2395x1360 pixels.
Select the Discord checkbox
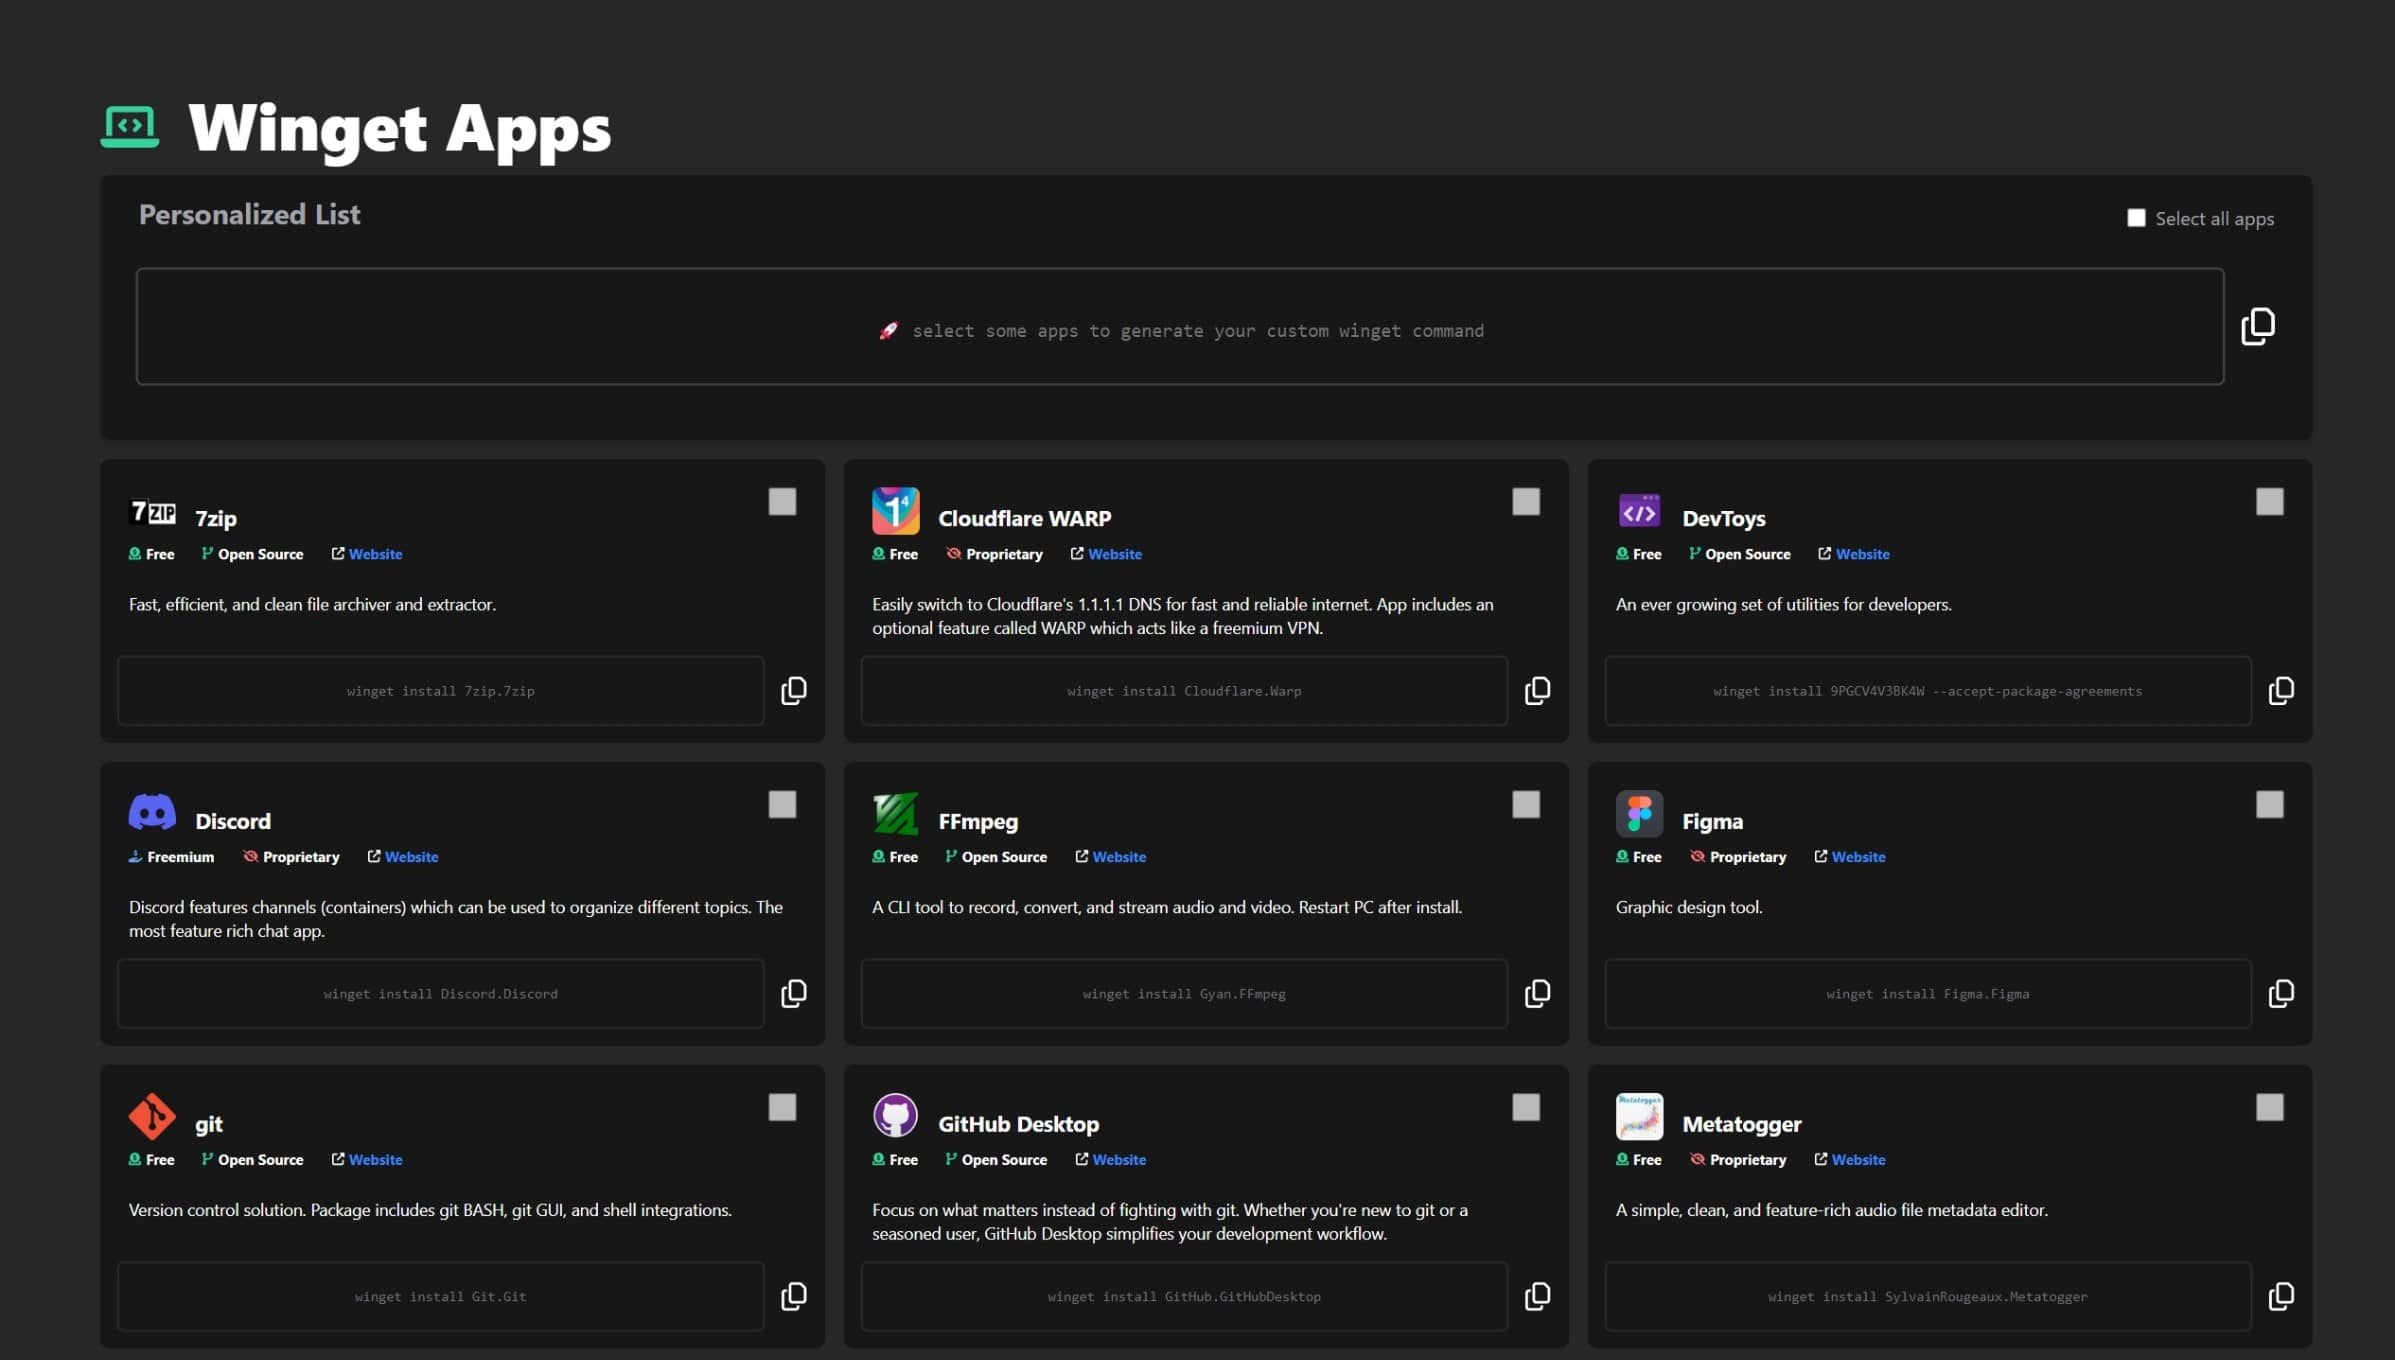pos(782,805)
